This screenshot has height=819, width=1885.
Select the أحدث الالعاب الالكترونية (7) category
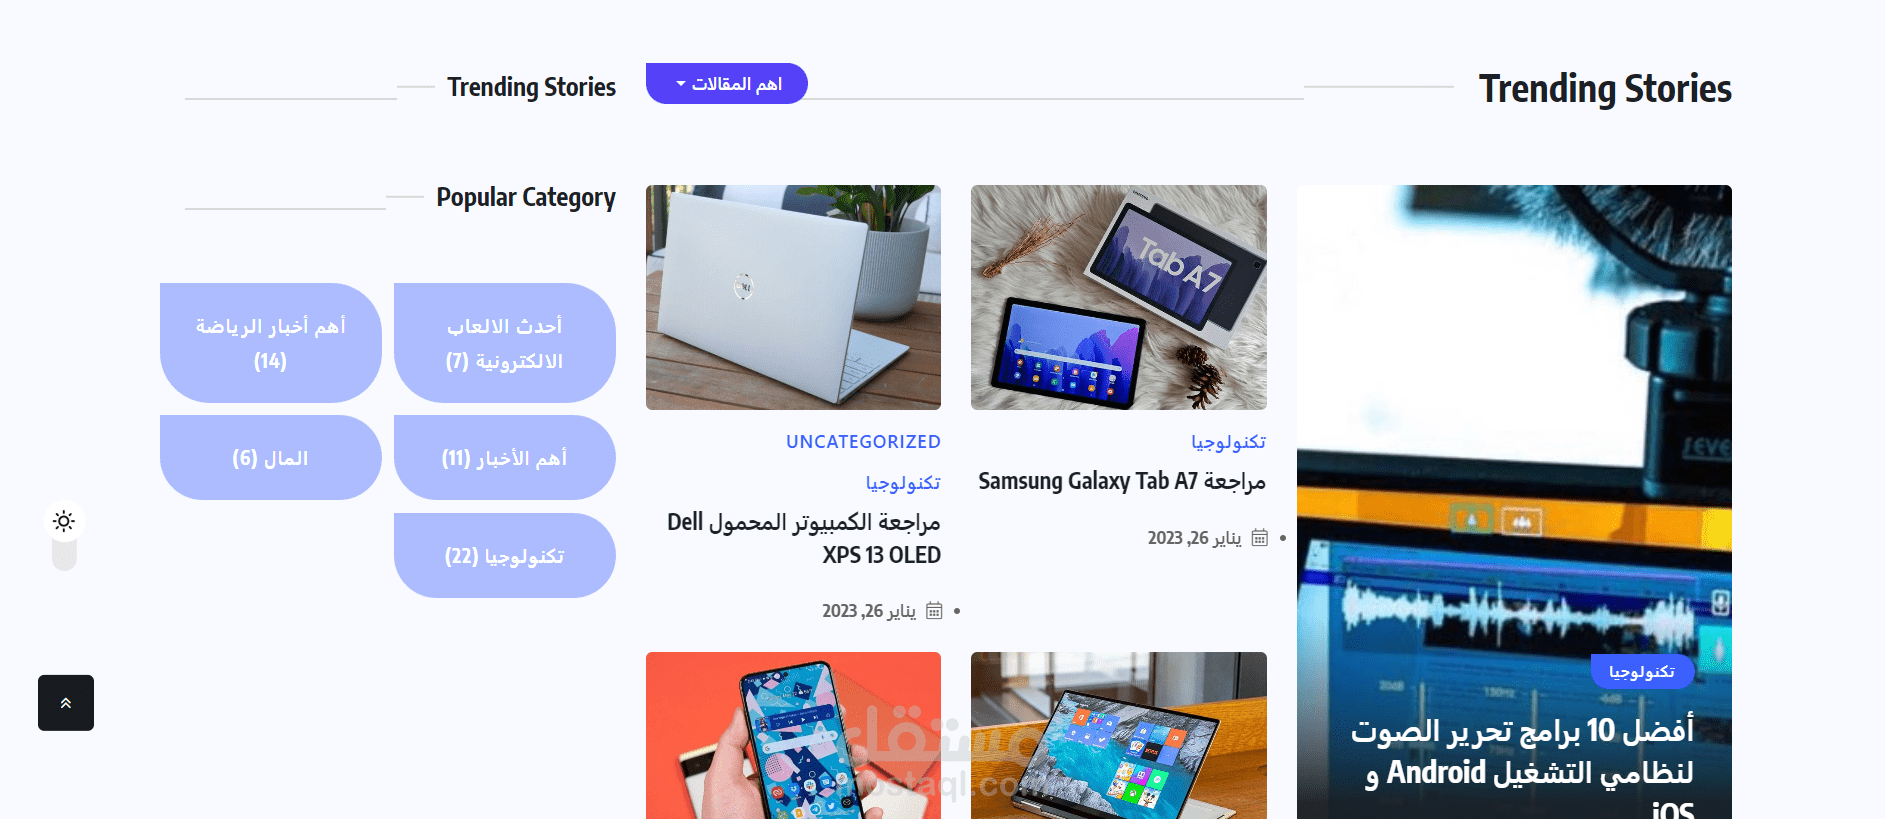pos(505,343)
